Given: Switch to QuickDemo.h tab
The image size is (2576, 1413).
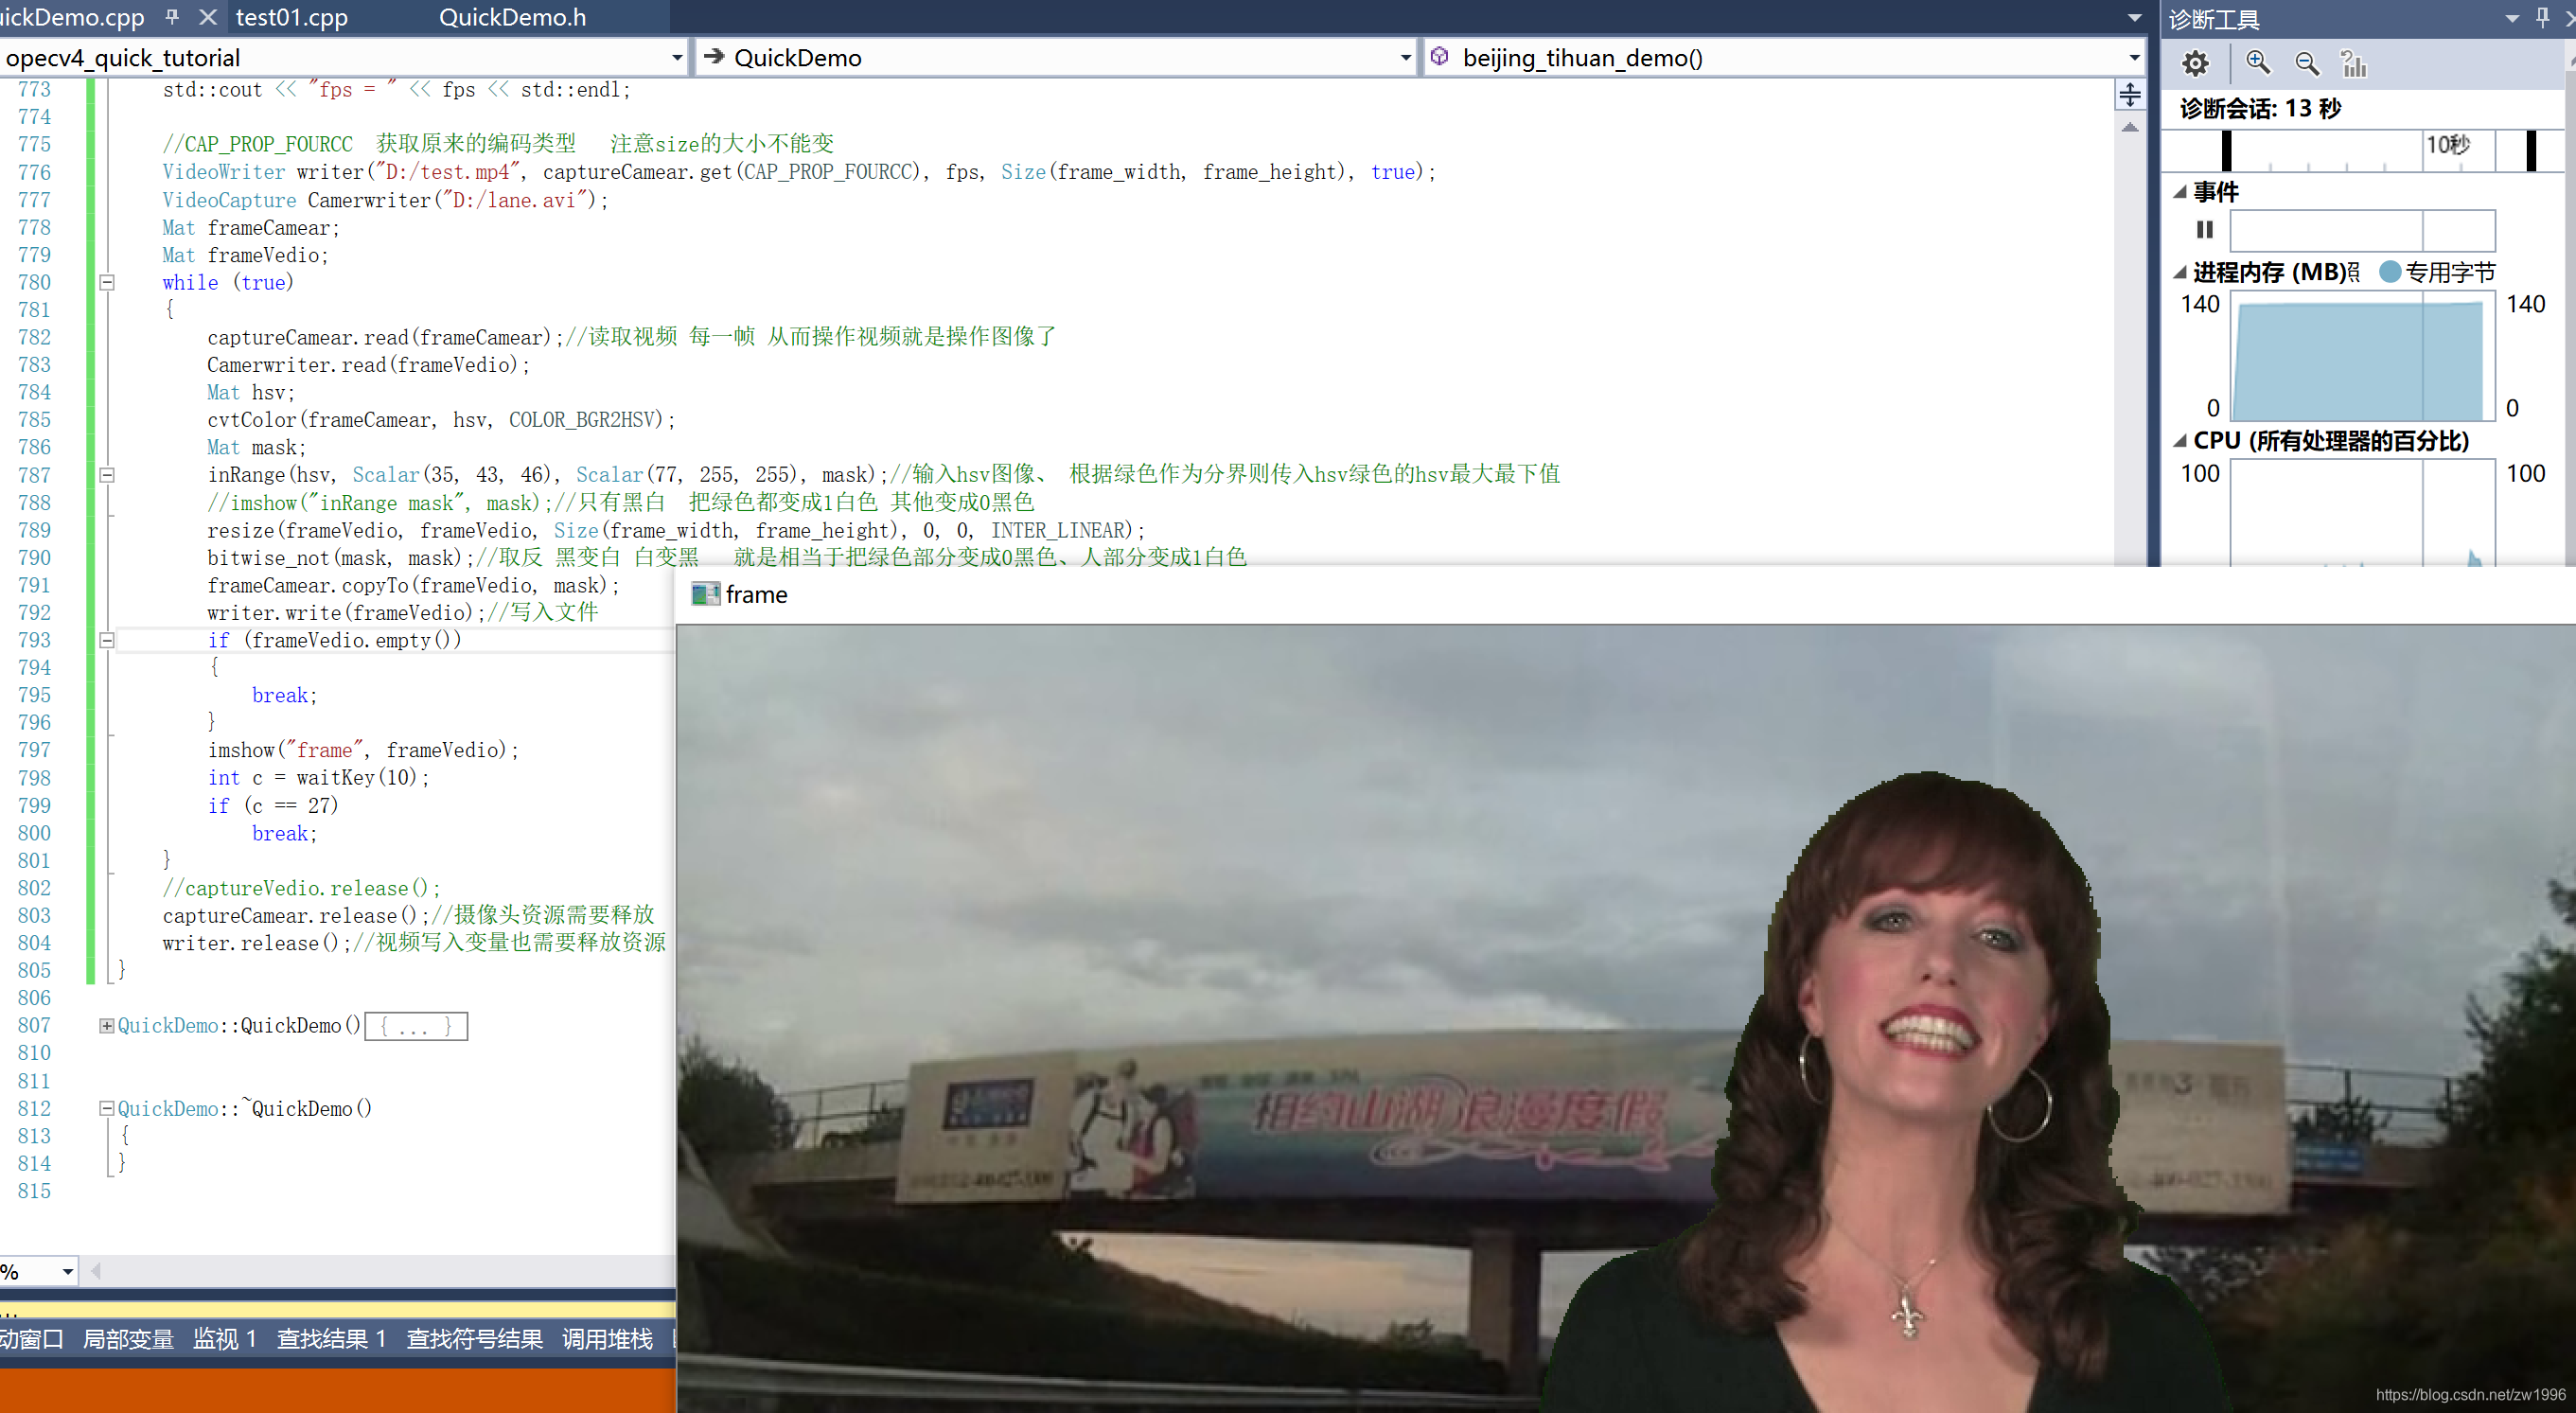Looking at the screenshot, I should pos(512,17).
